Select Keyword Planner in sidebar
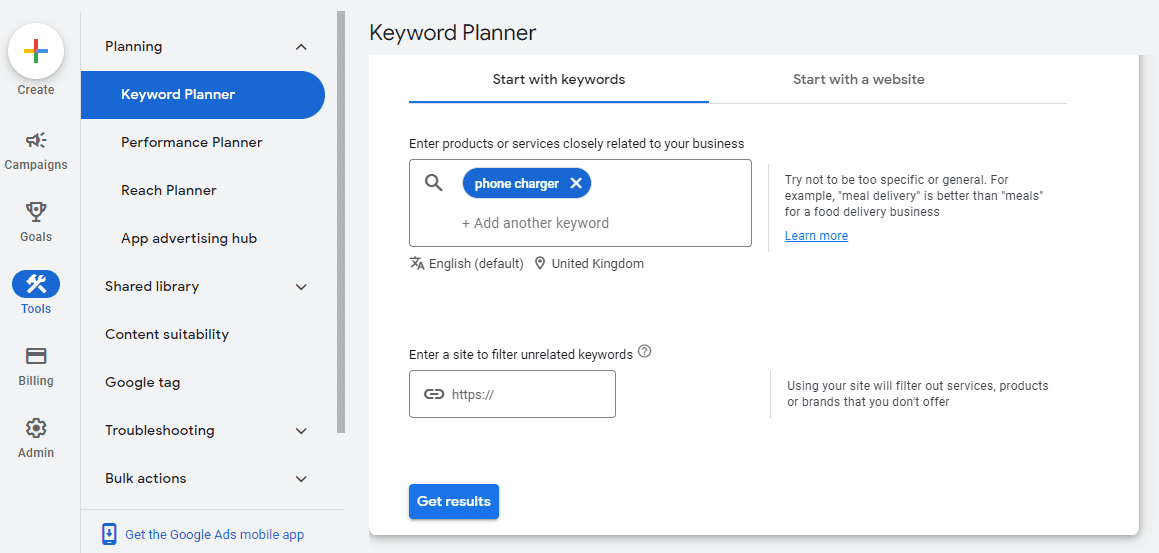Image resolution: width=1159 pixels, height=553 pixels. (x=203, y=95)
